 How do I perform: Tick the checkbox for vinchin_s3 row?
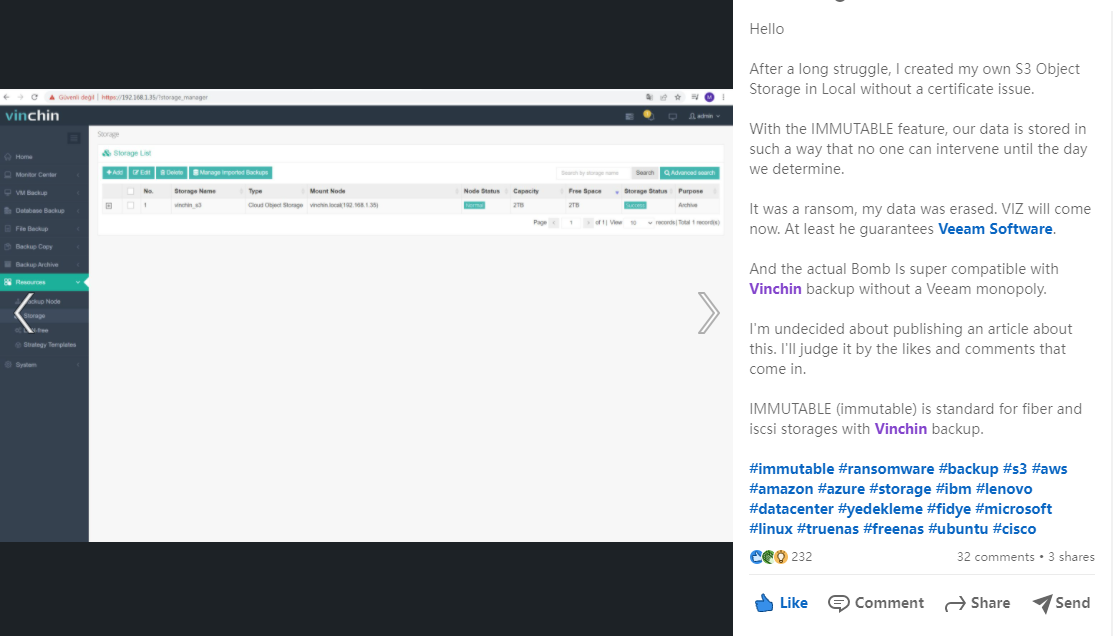coord(130,205)
